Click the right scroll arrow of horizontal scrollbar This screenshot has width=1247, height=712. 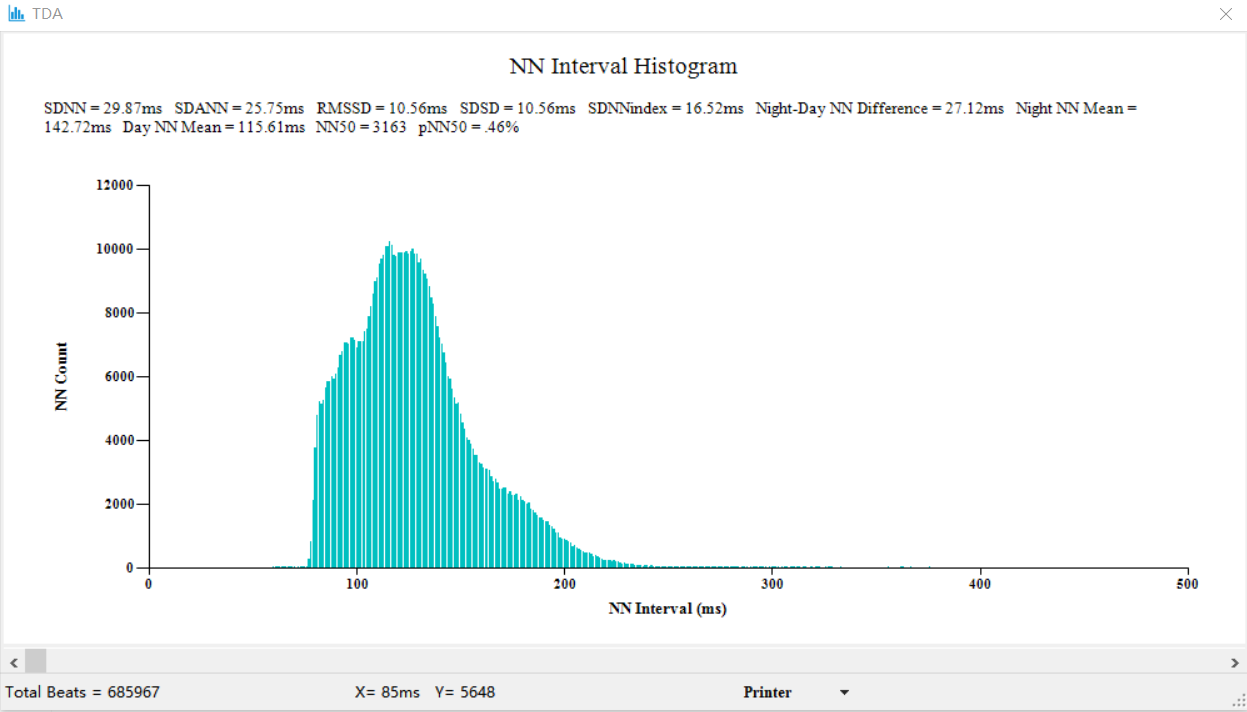[1234, 661]
